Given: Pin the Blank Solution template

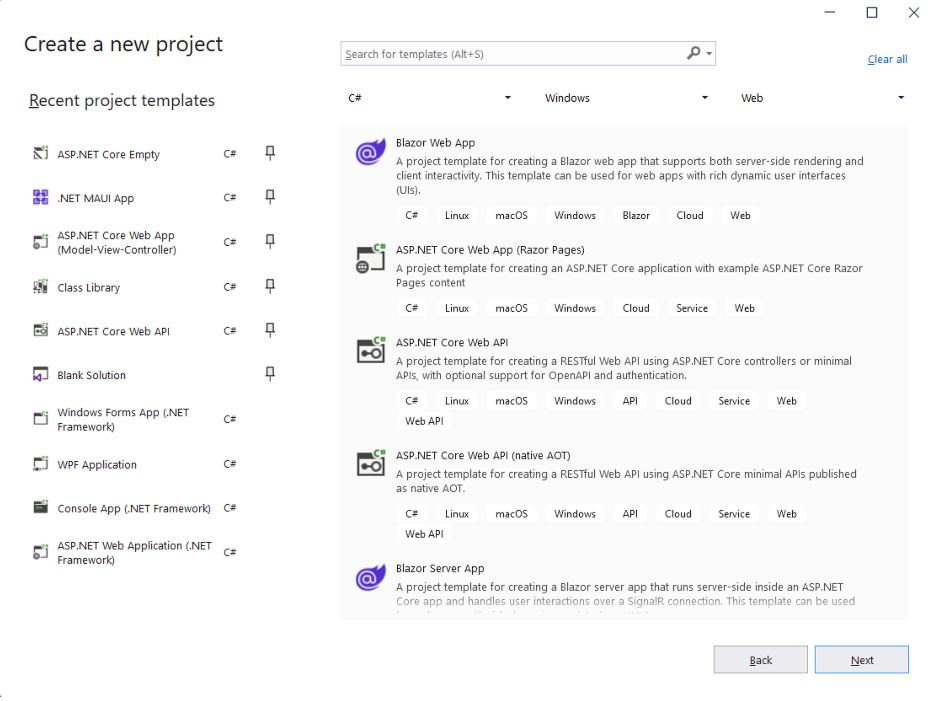Looking at the screenshot, I should tap(270, 374).
